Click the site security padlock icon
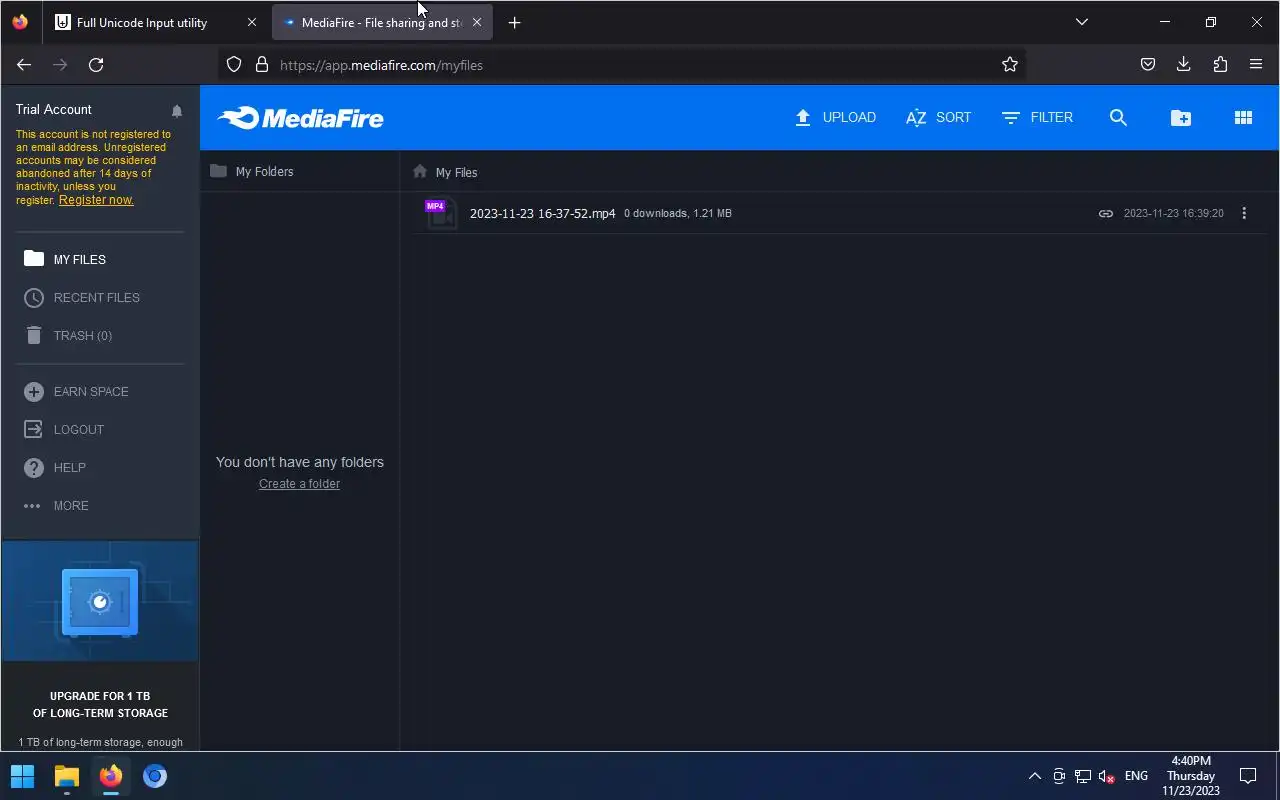The width and height of the screenshot is (1280, 800). pos(262,64)
